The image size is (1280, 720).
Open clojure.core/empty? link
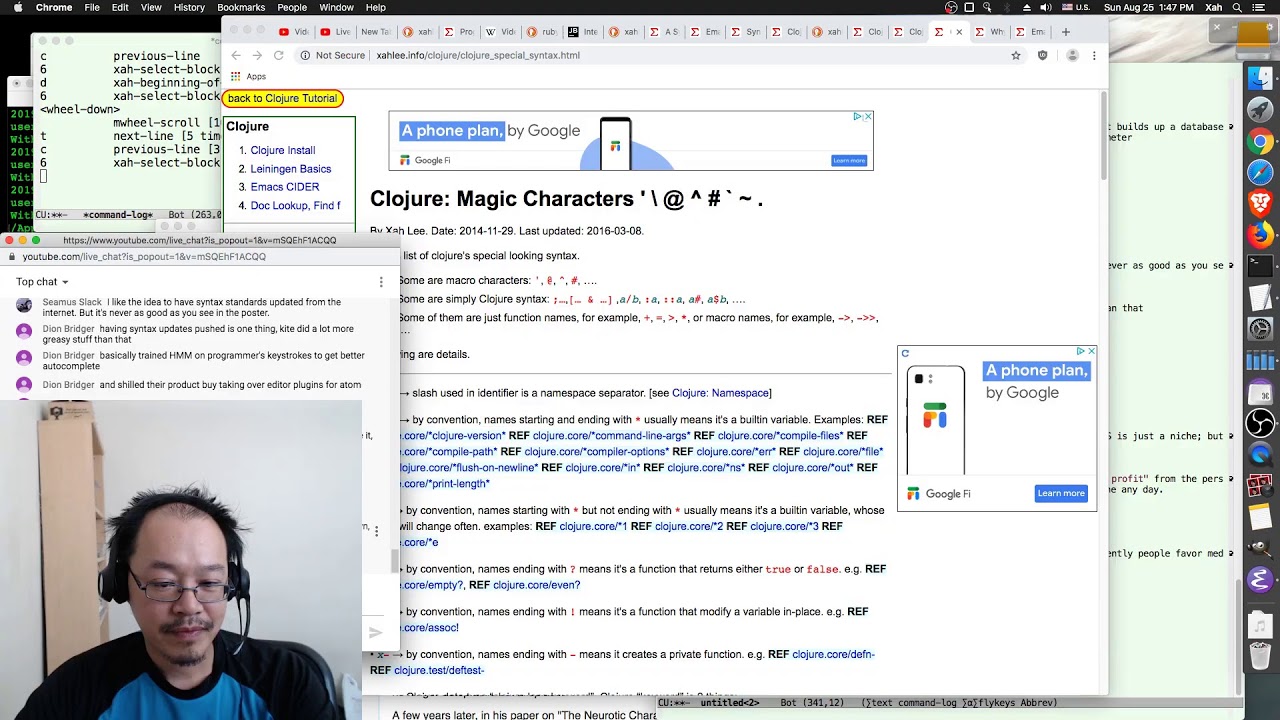tap(432, 585)
